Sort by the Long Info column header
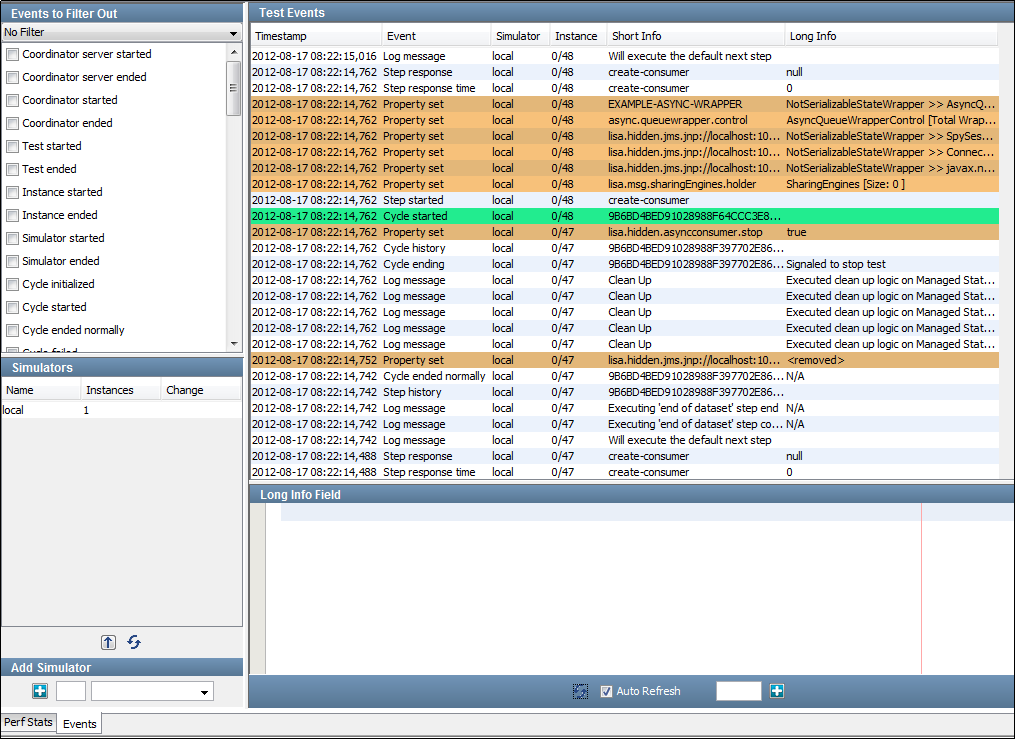This screenshot has height=739, width=1015. click(891, 36)
